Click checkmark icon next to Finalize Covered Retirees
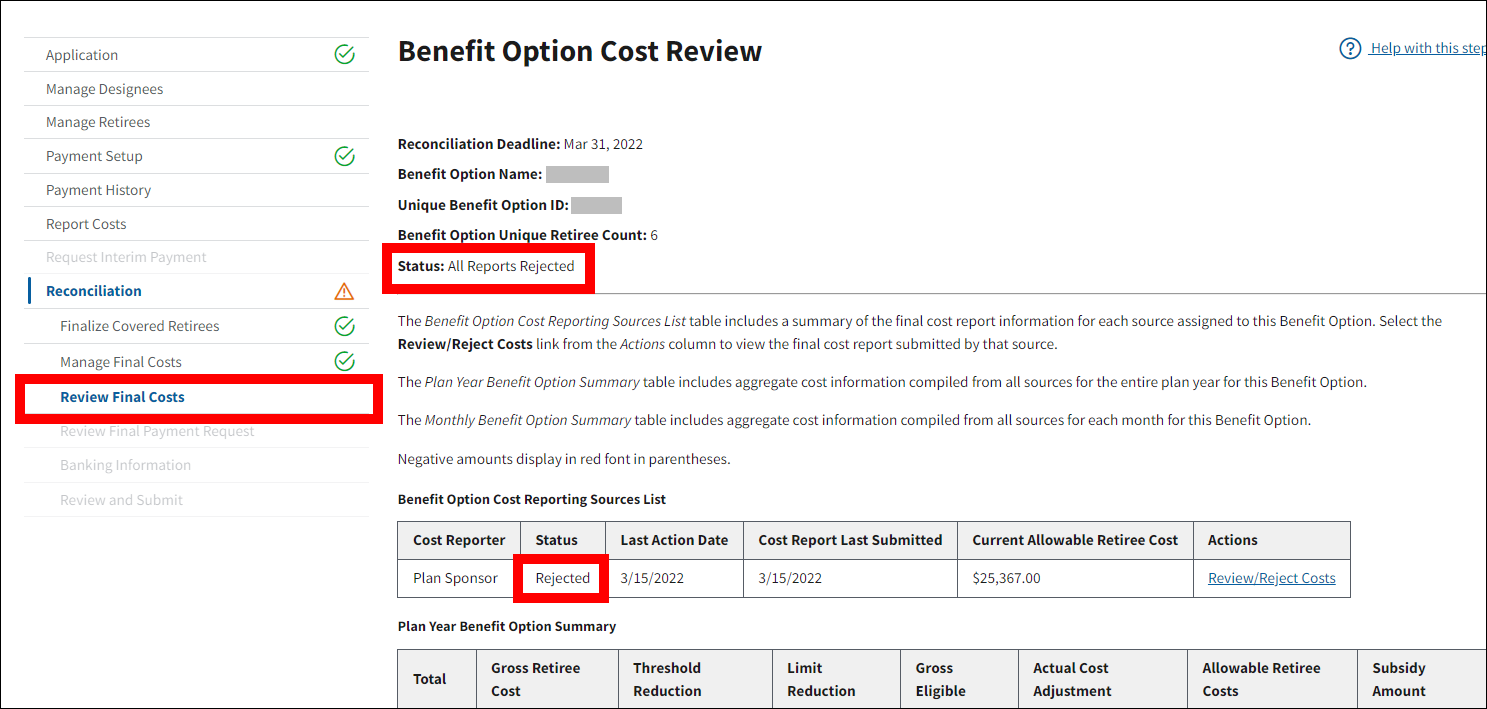Image resolution: width=1487 pixels, height=709 pixels. click(x=344, y=326)
